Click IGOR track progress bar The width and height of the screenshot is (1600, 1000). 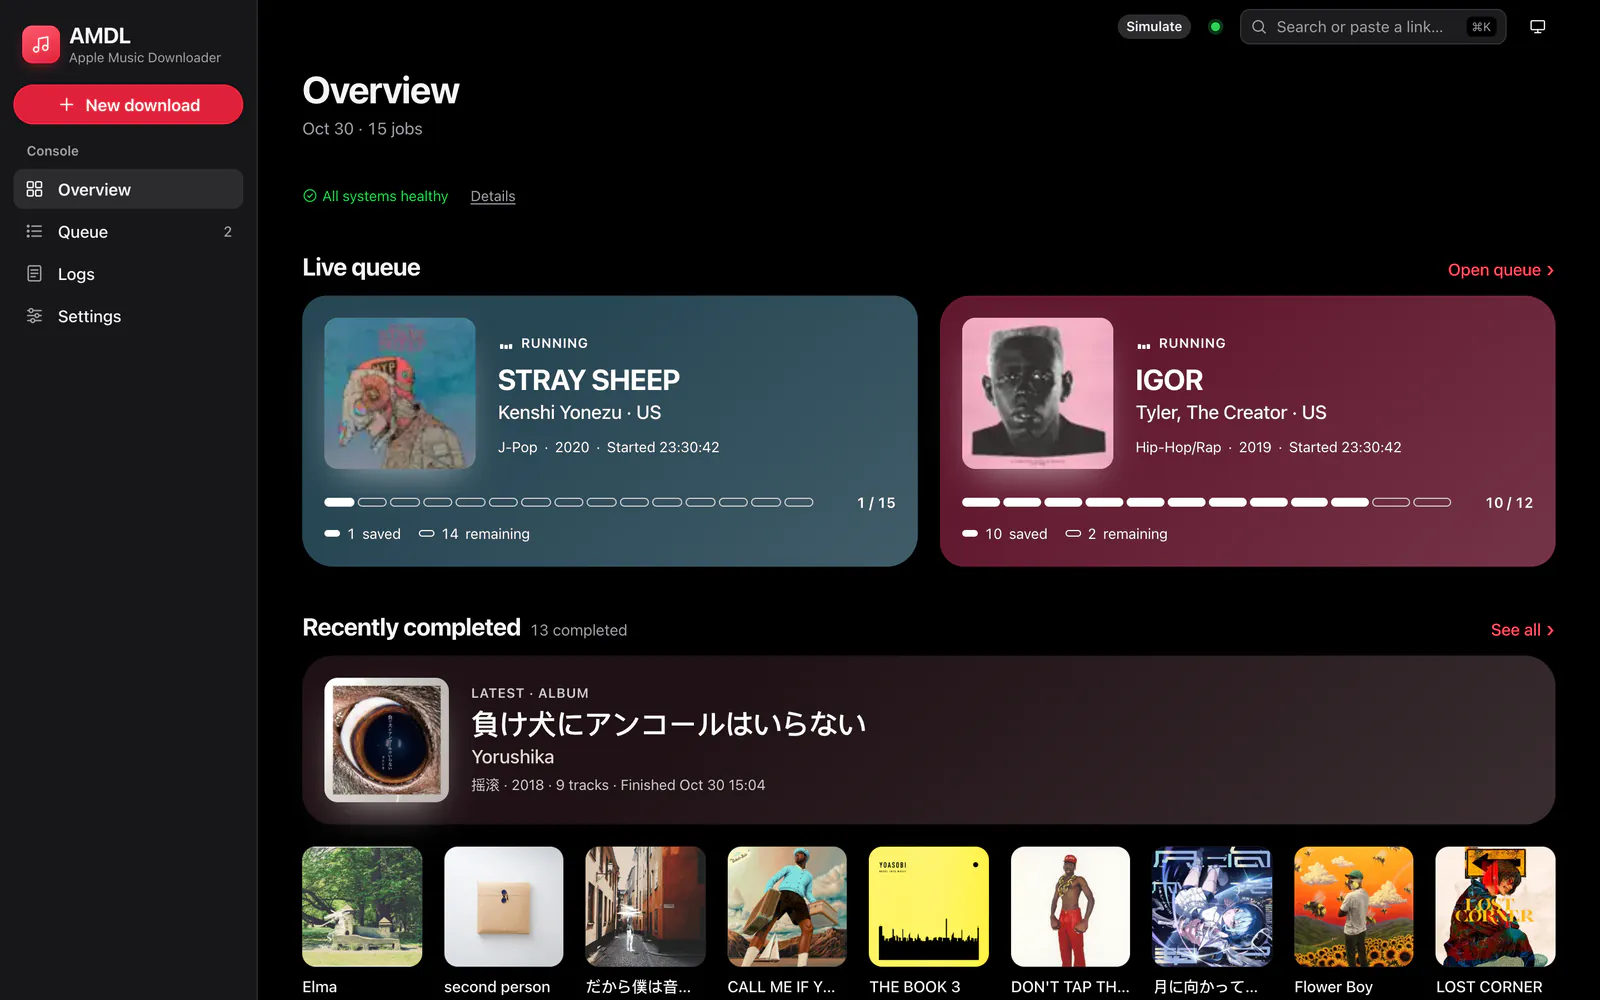tap(1206, 502)
